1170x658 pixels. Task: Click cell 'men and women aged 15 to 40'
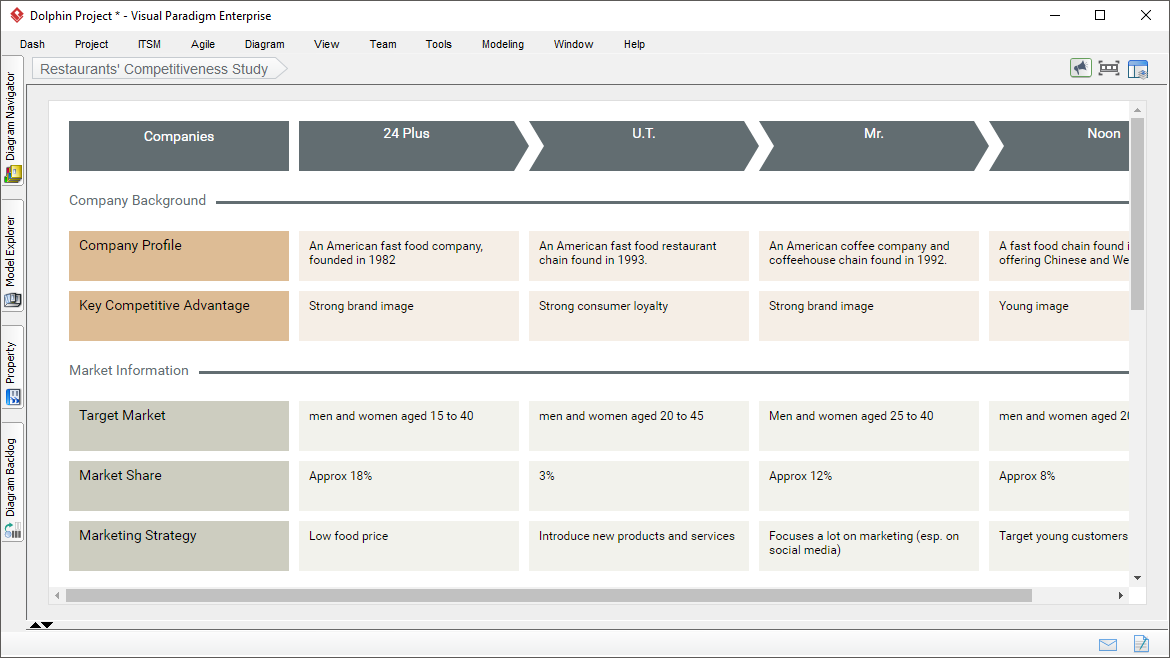coord(409,426)
